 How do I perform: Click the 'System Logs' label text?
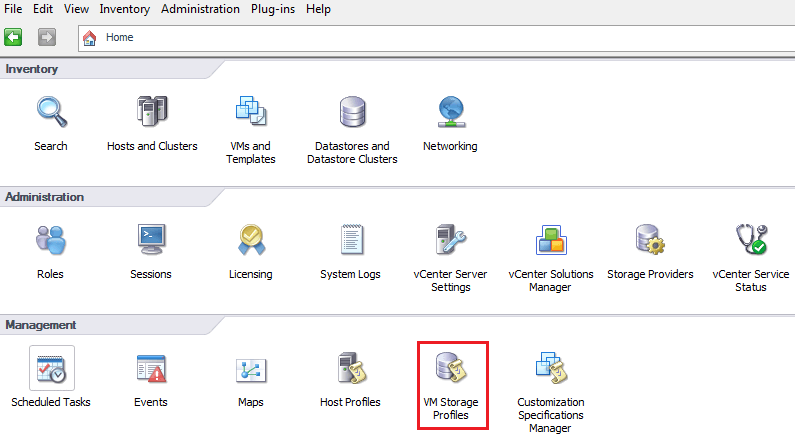pyautogui.click(x=350, y=274)
